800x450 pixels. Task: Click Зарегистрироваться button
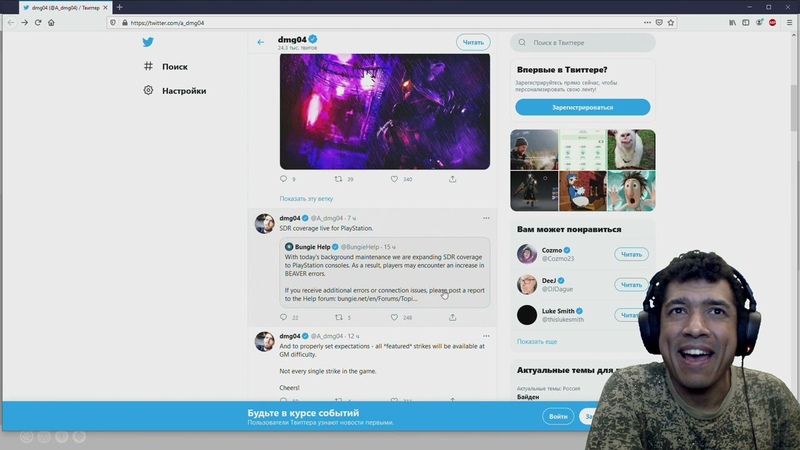click(583, 108)
